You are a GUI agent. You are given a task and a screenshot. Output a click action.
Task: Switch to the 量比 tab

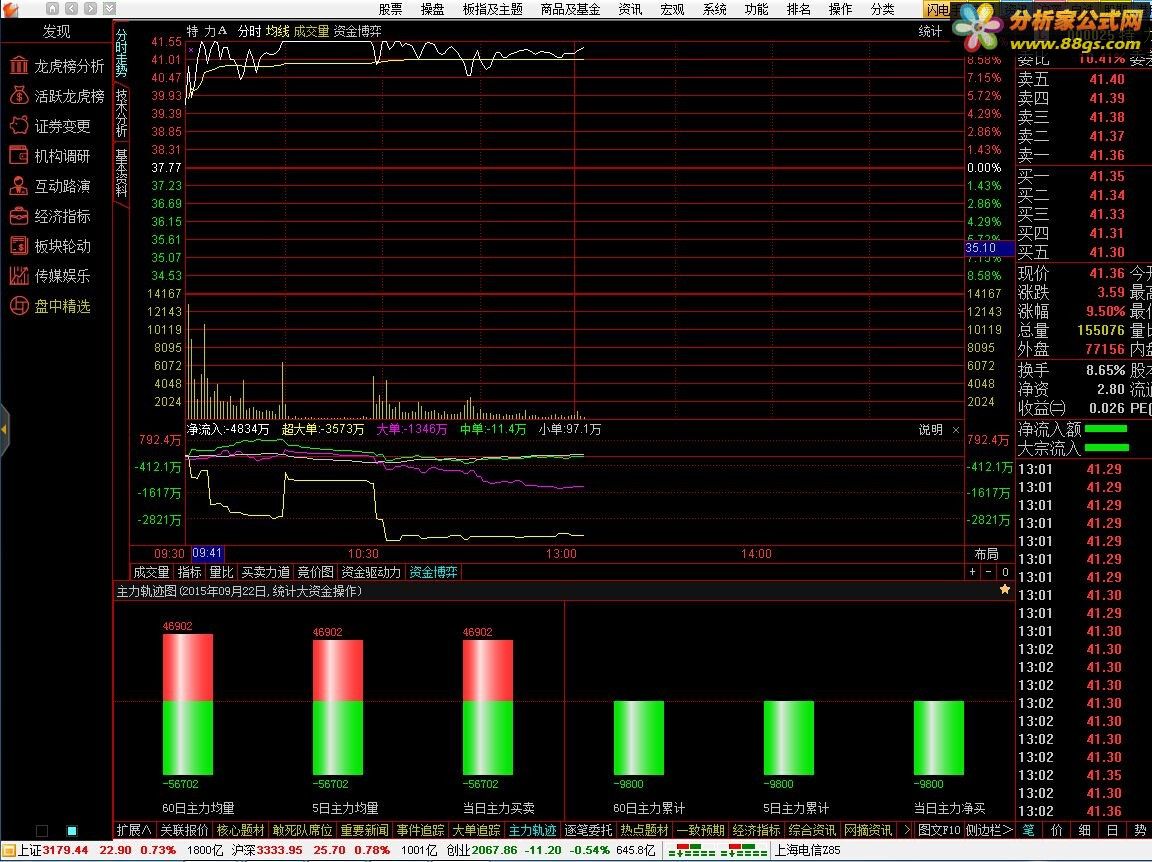(x=221, y=572)
